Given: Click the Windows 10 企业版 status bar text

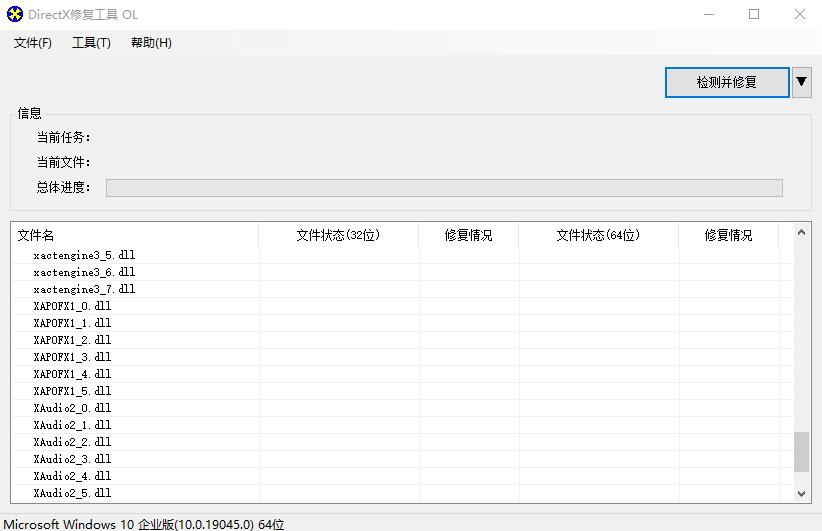Looking at the screenshot, I should pos(144,524).
